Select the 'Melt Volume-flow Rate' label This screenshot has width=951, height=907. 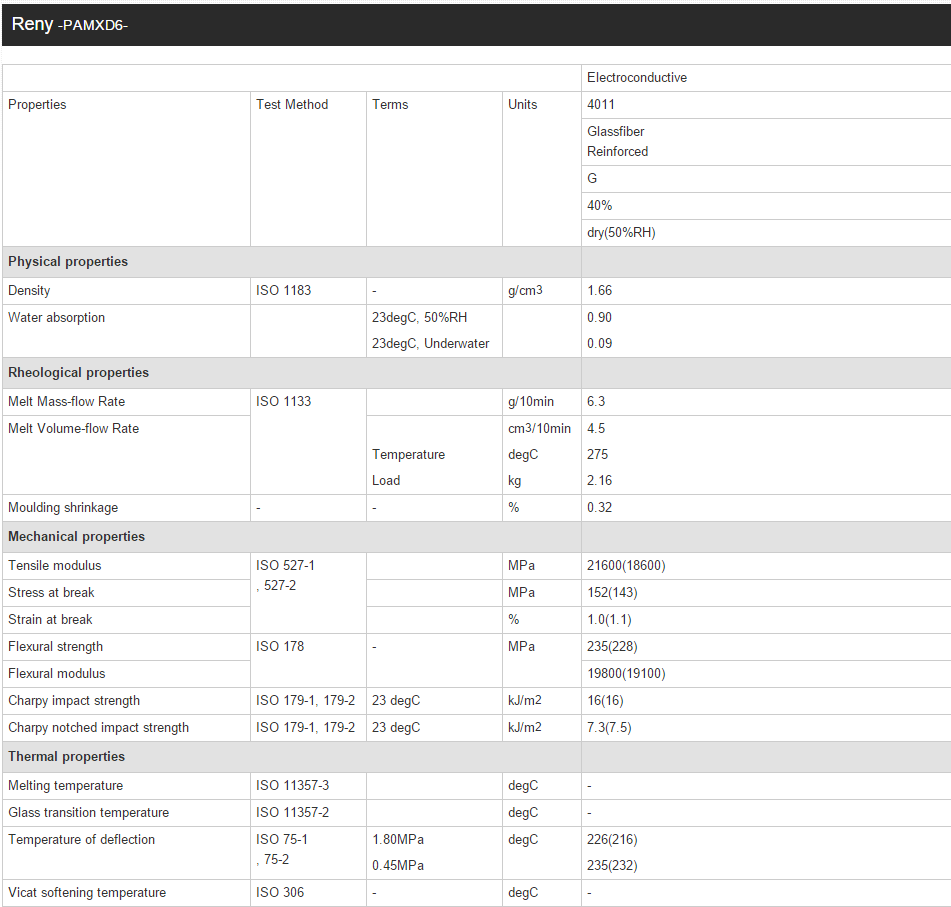73,428
